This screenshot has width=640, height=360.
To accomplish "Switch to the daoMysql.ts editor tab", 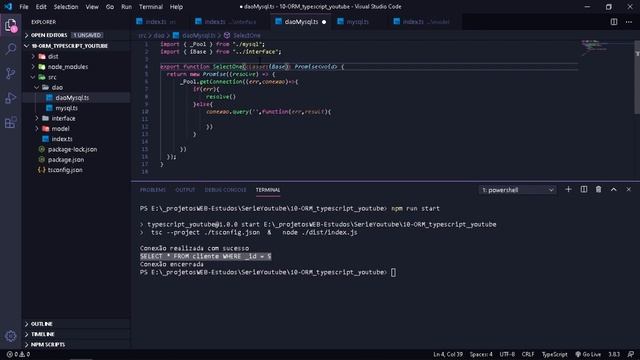I will click(300, 22).
